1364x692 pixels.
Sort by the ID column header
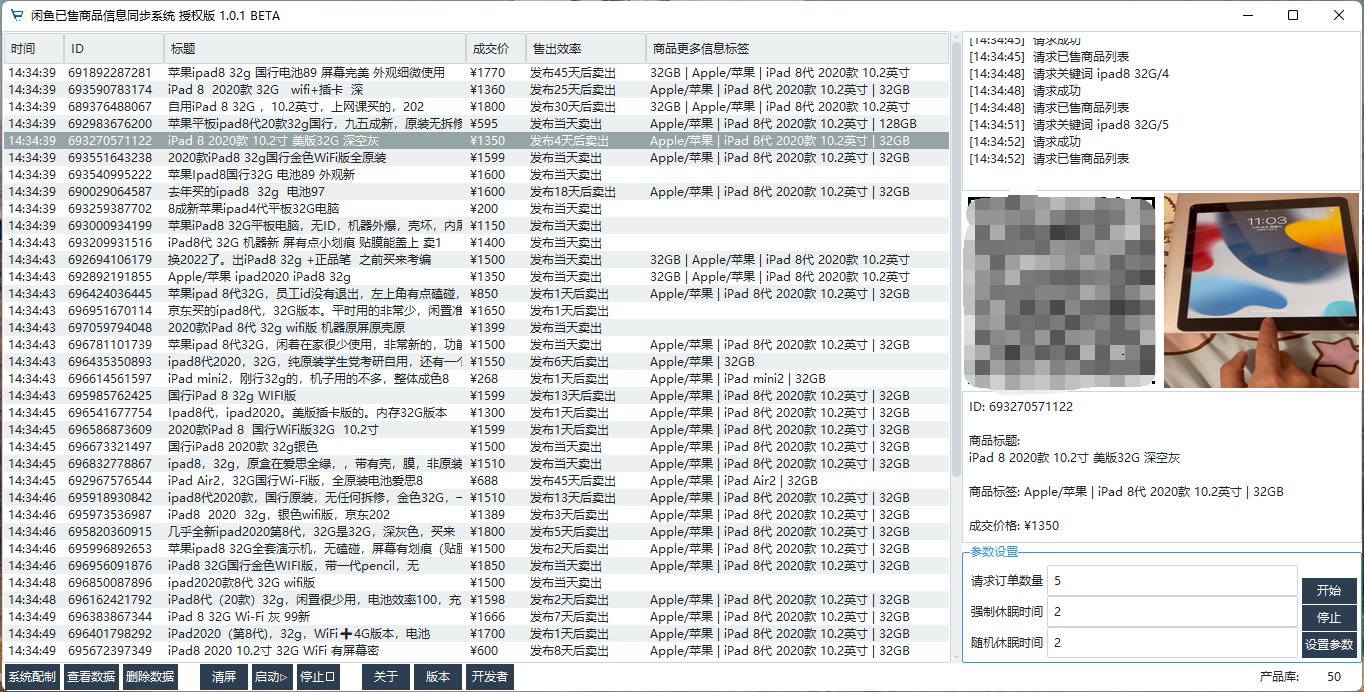coord(115,48)
